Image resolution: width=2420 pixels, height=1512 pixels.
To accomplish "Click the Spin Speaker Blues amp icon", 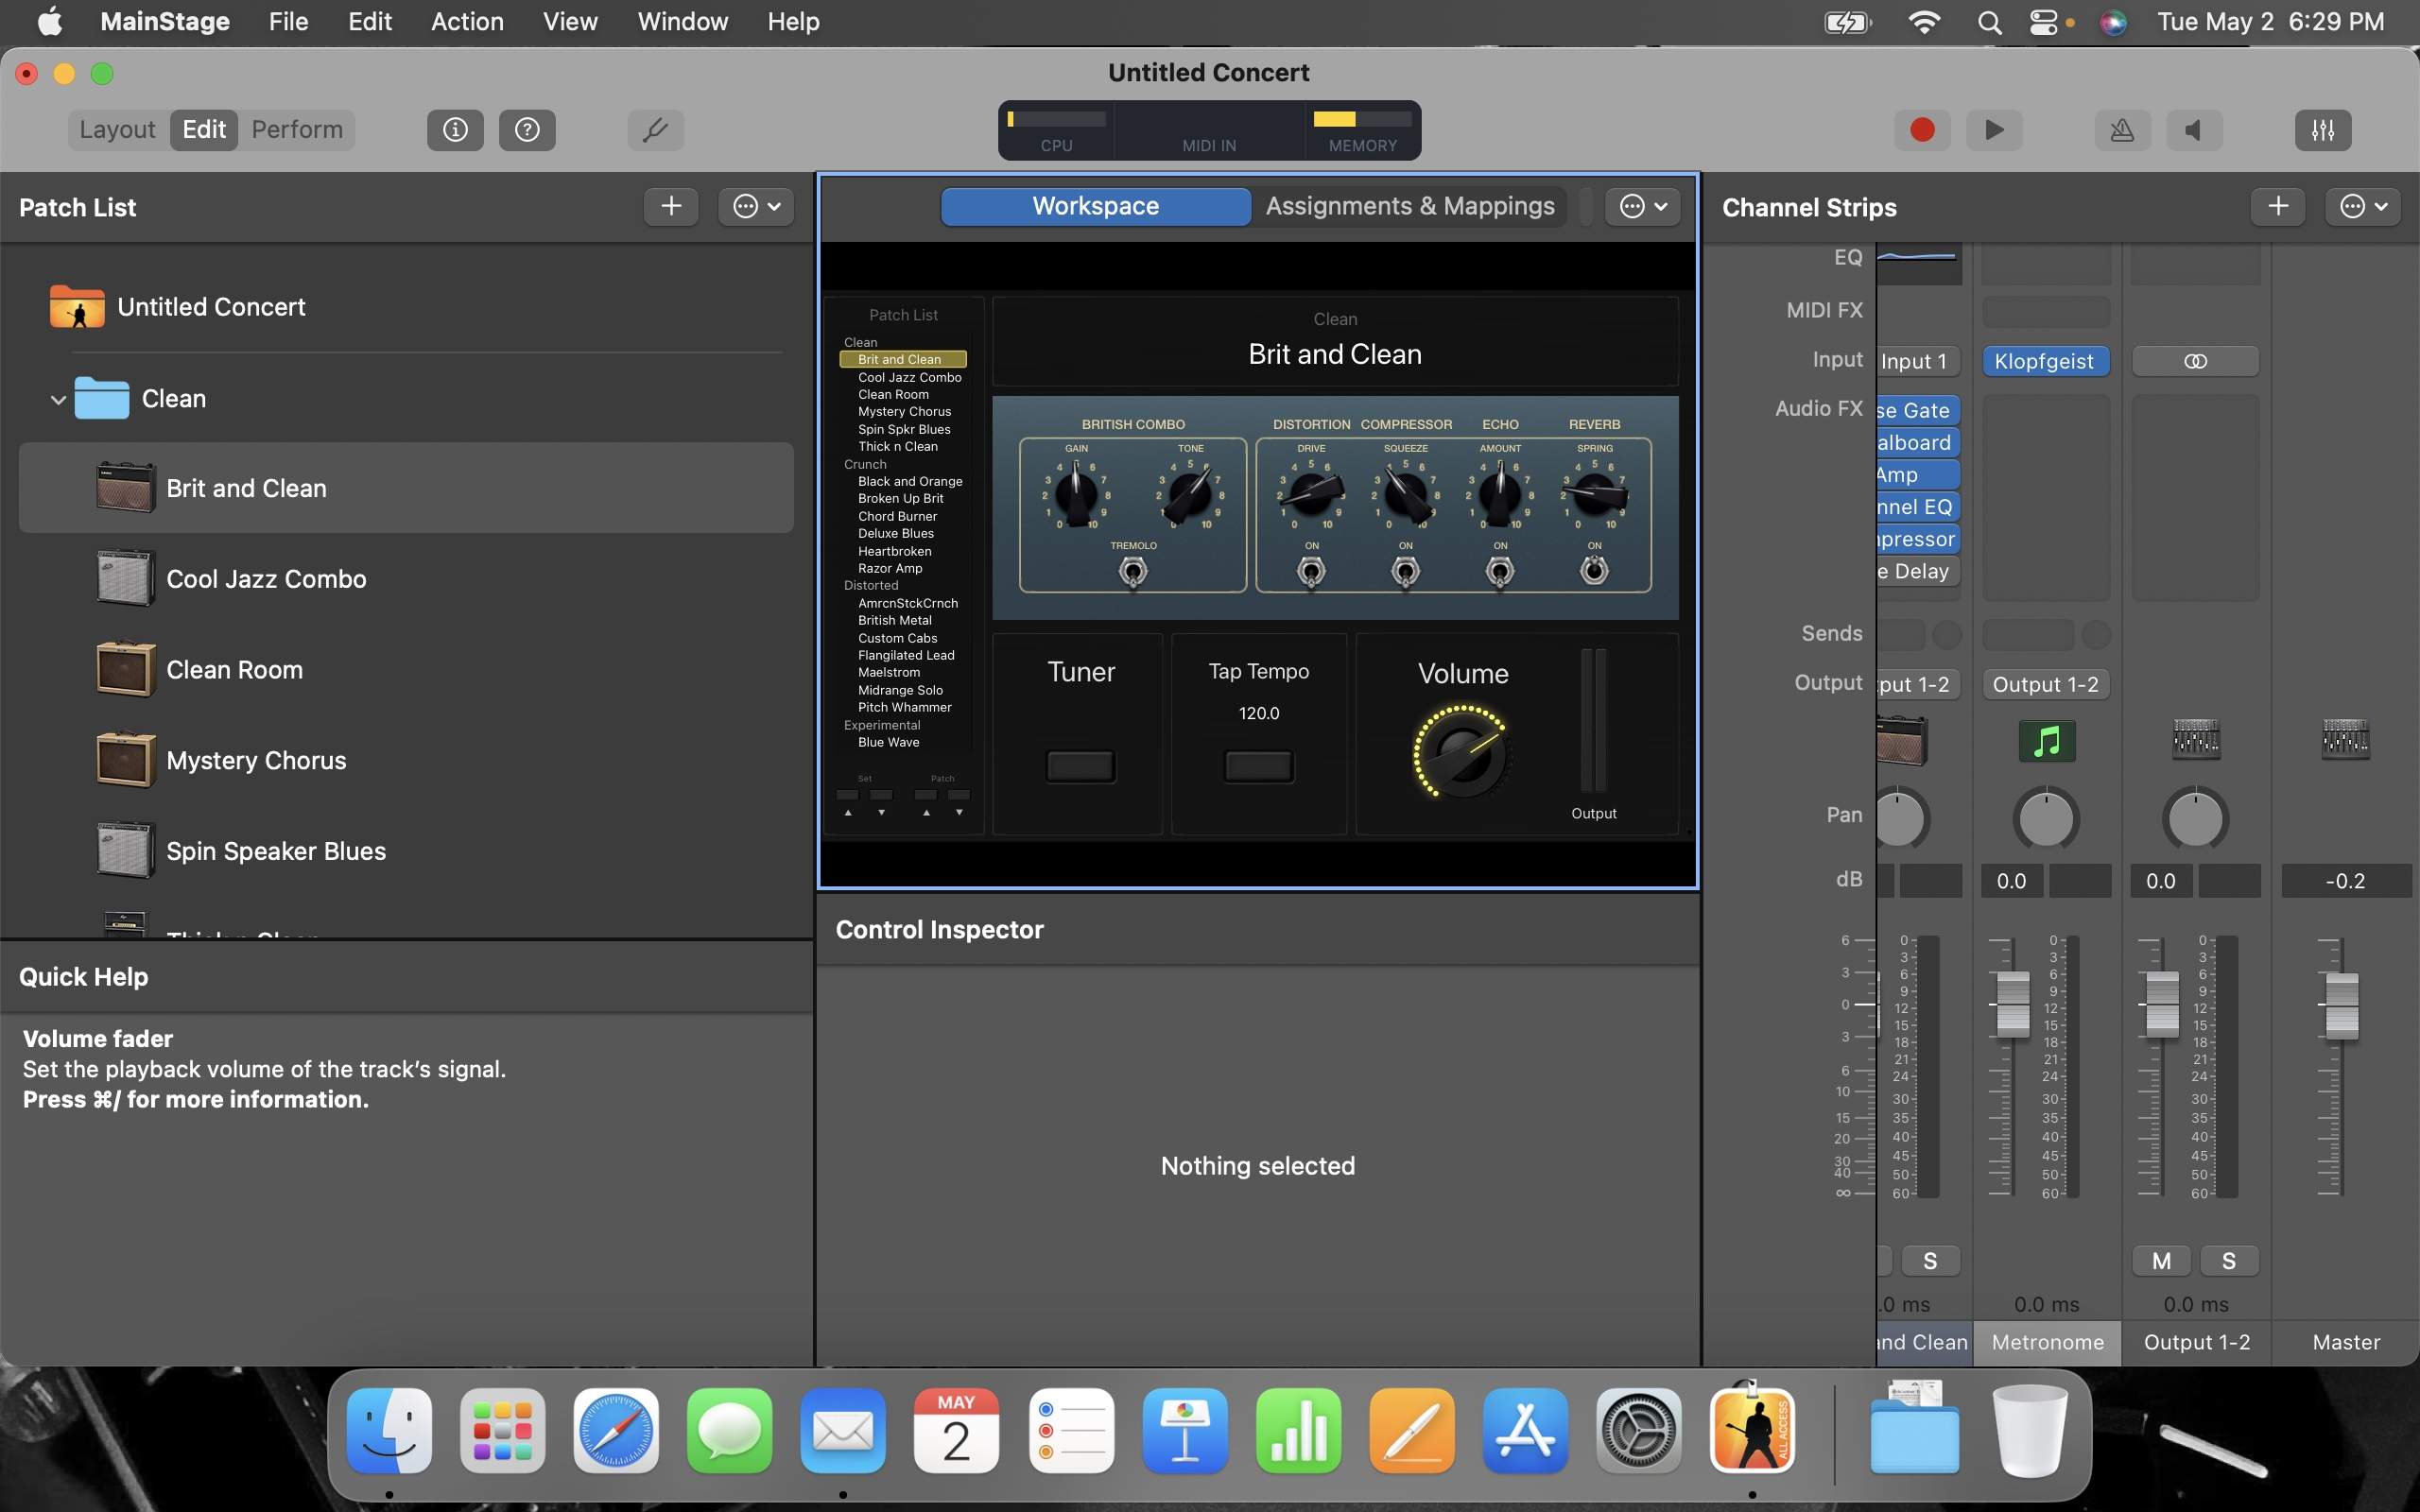I will click(x=125, y=851).
